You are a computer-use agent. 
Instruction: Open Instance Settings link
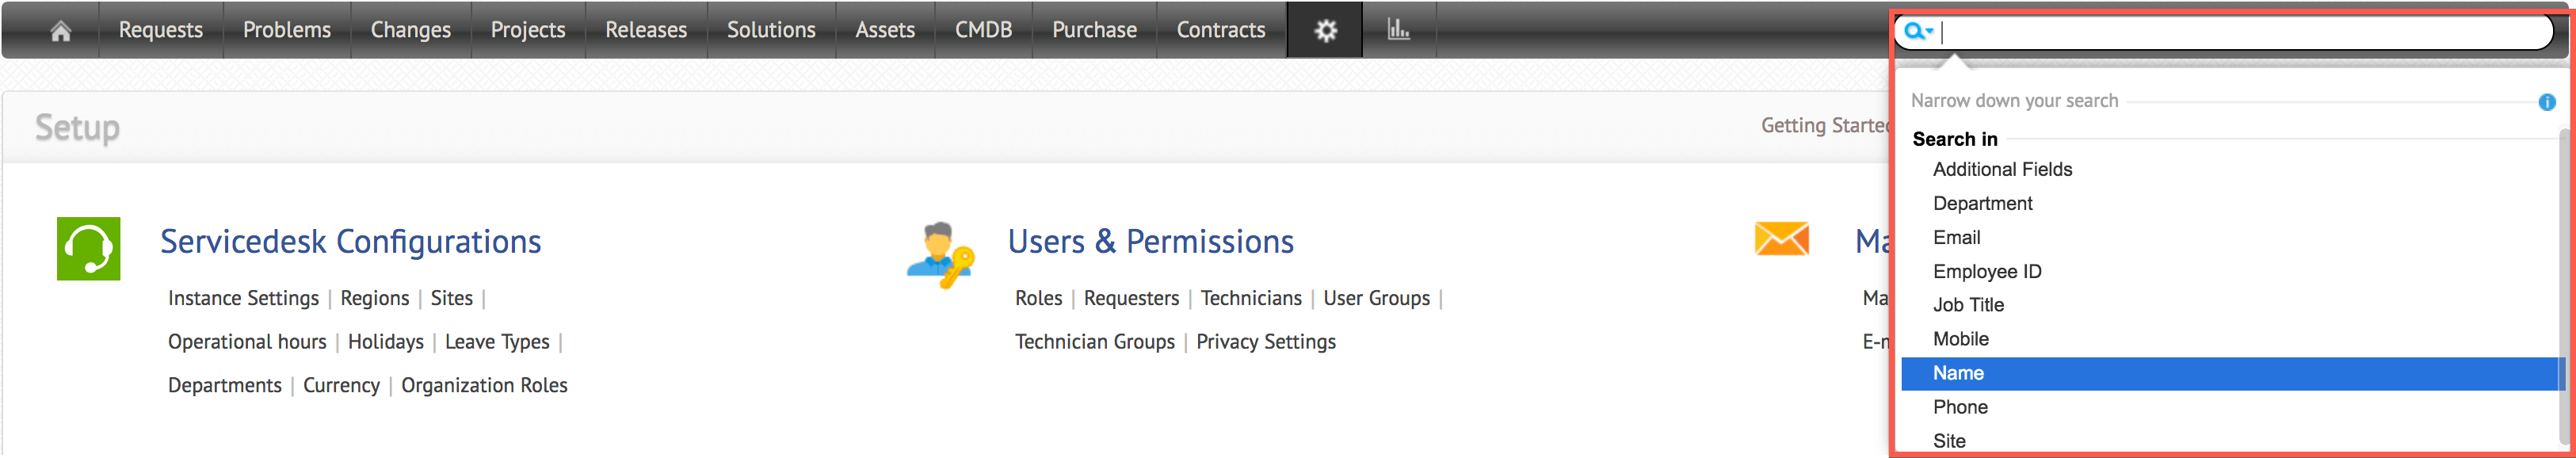pyautogui.click(x=243, y=298)
